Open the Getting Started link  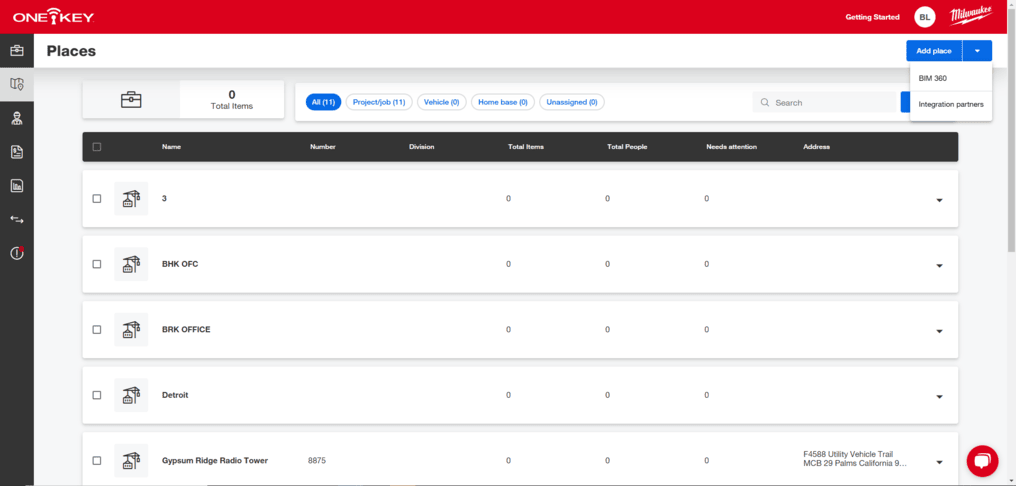click(x=872, y=17)
